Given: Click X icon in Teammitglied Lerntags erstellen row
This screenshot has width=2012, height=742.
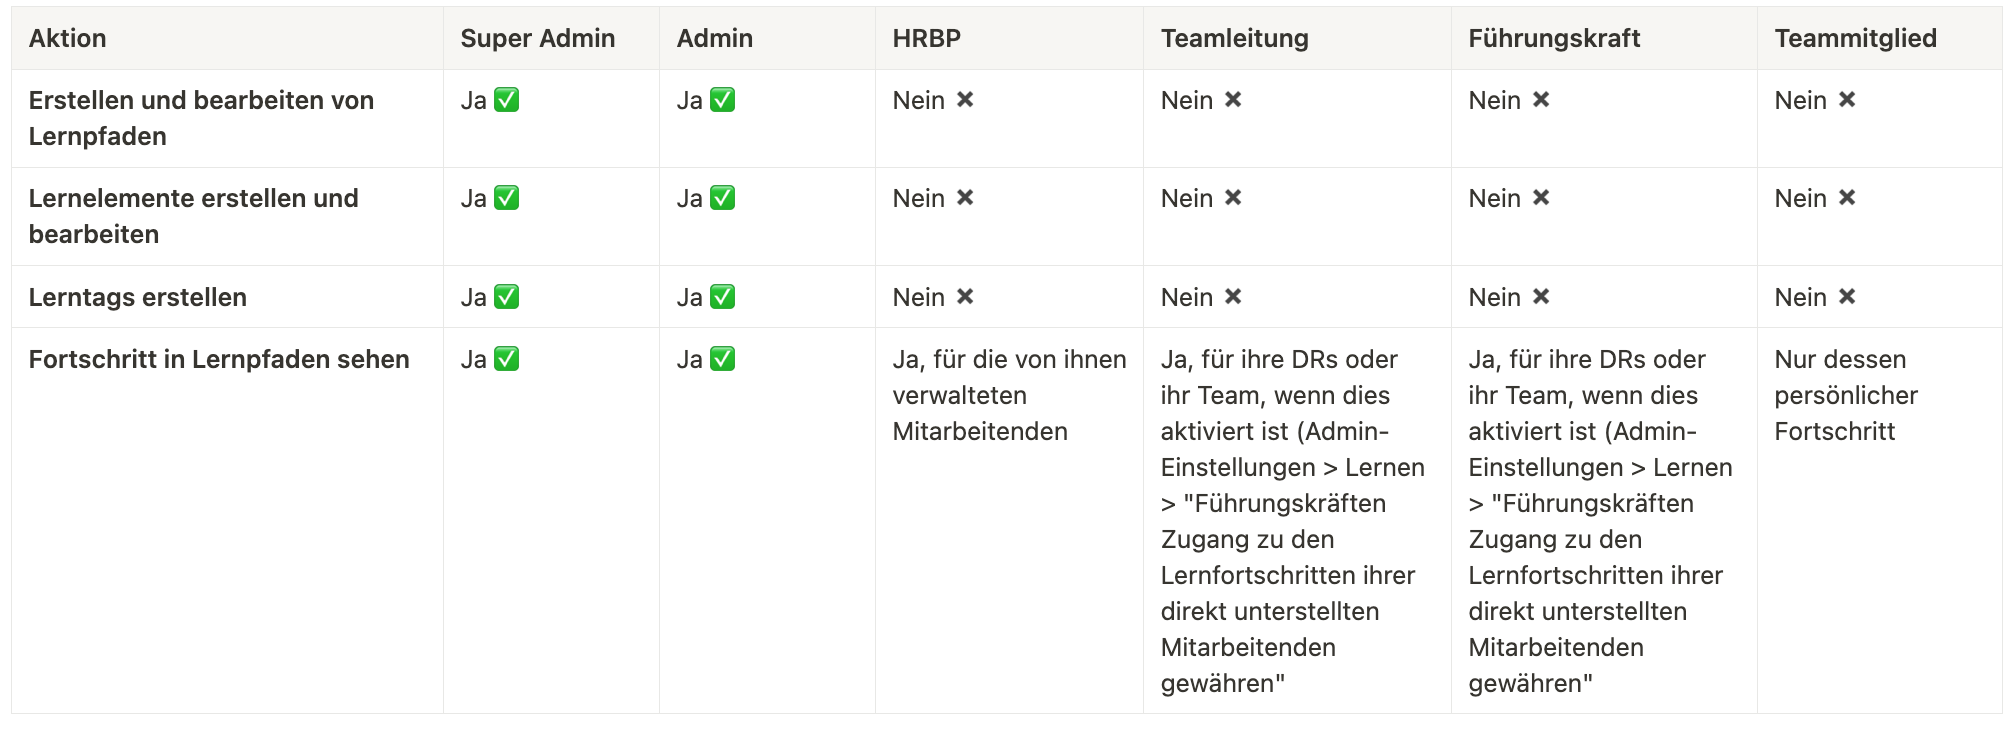Looking at the screenshot, I should pyautogui.click(x=1847, y=297).
